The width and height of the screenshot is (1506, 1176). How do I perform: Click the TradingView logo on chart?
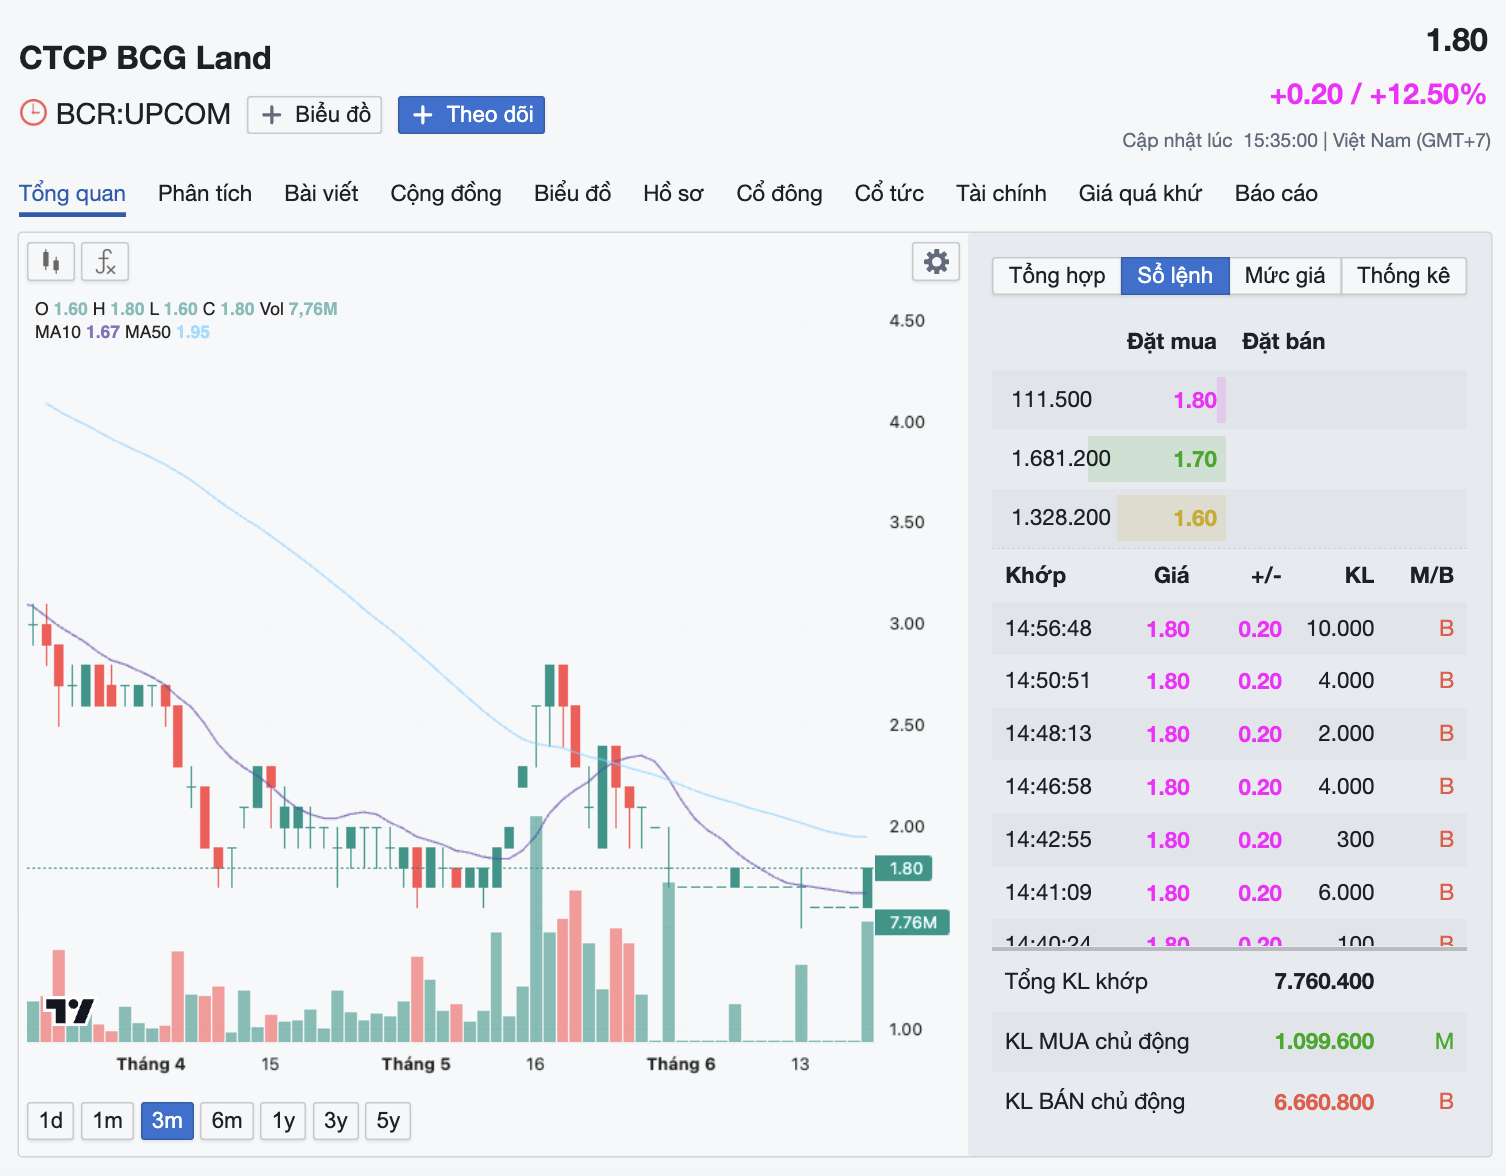click(69, 1011)
